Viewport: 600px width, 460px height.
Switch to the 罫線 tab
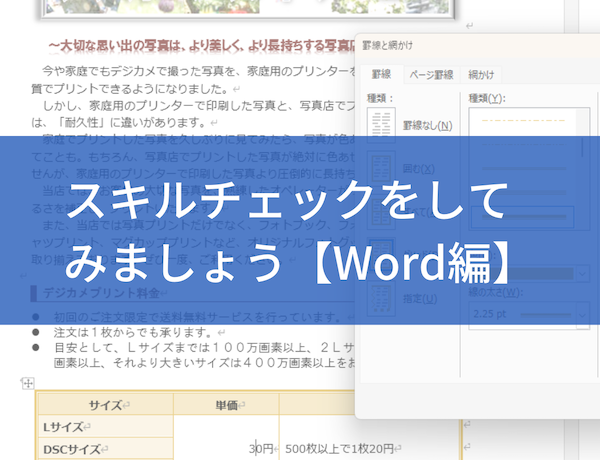[382, 74]
